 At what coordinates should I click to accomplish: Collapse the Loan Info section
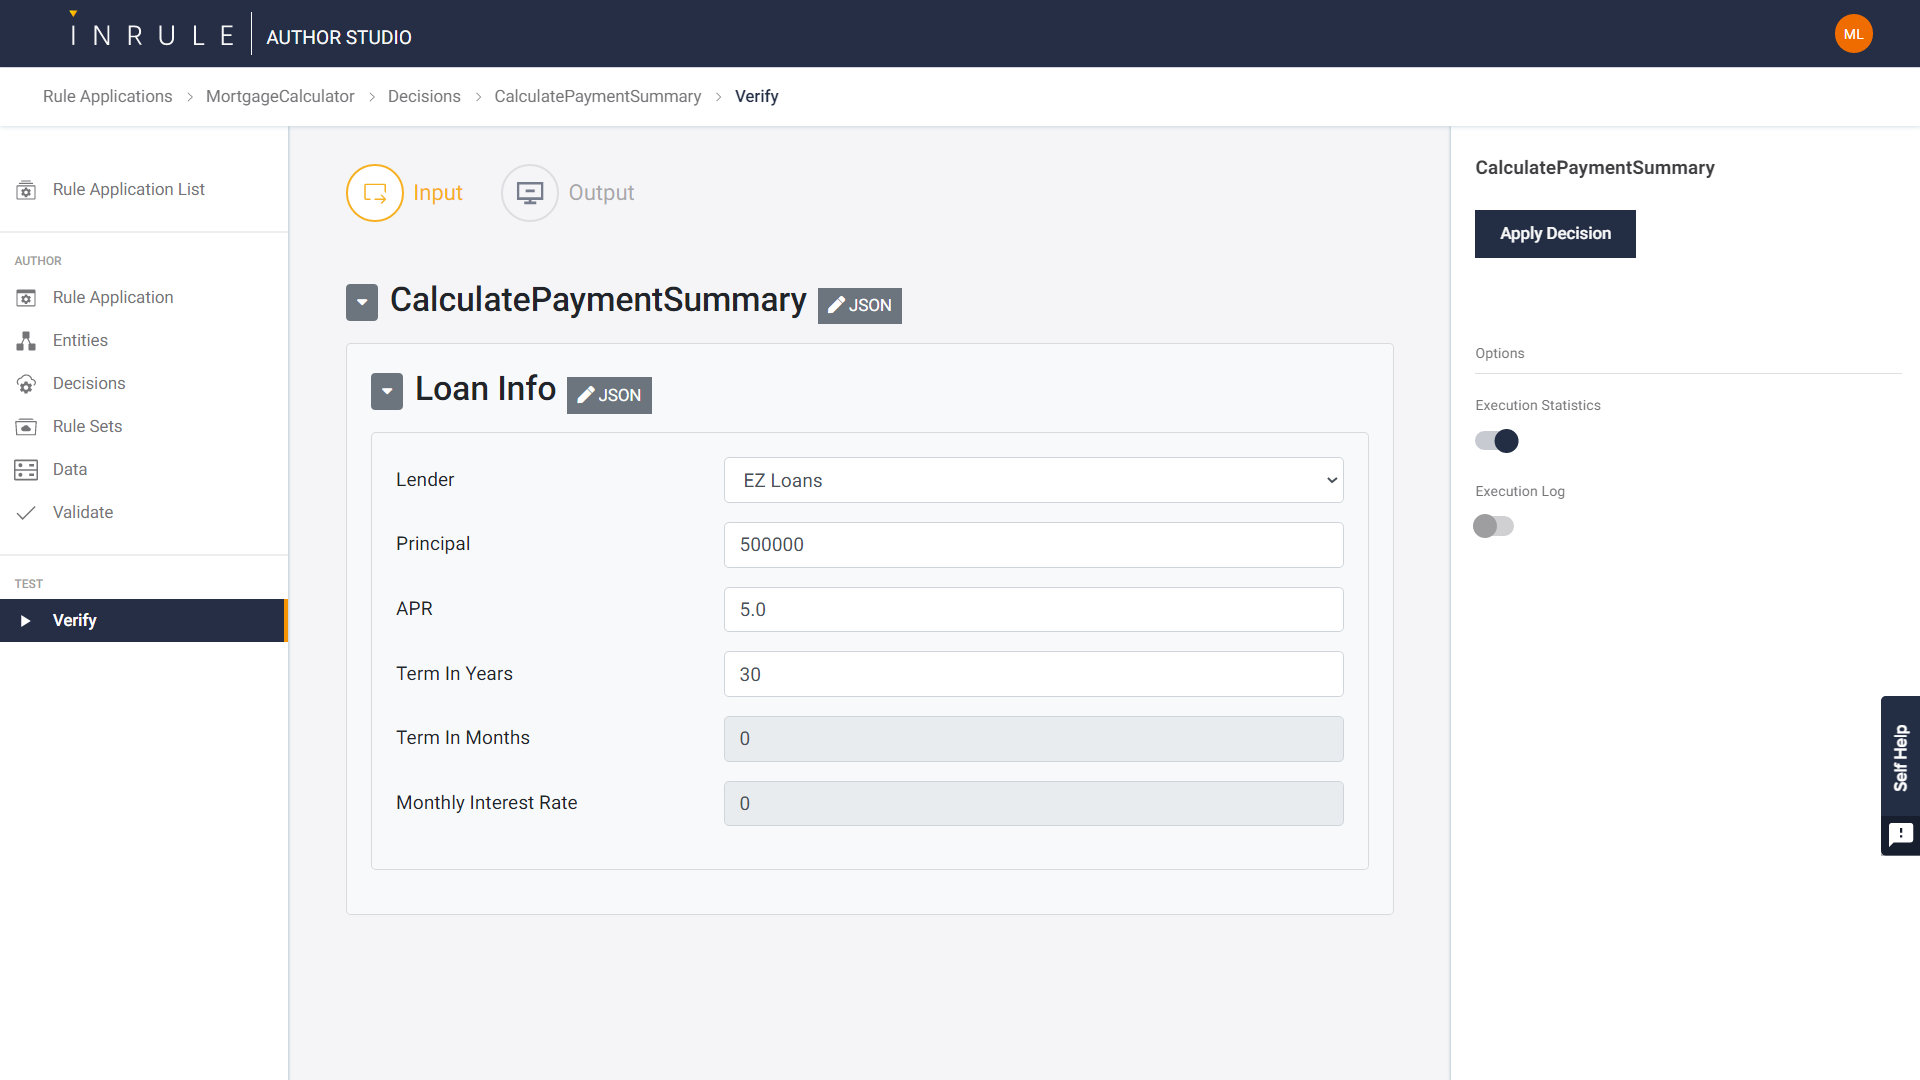(x=387, y=391)
